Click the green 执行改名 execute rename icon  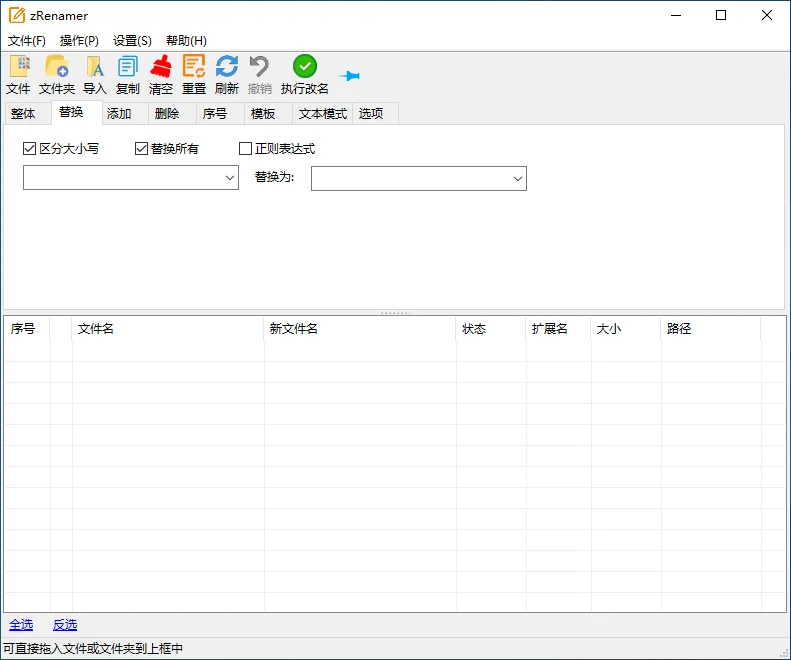click(x=305, y=67)
